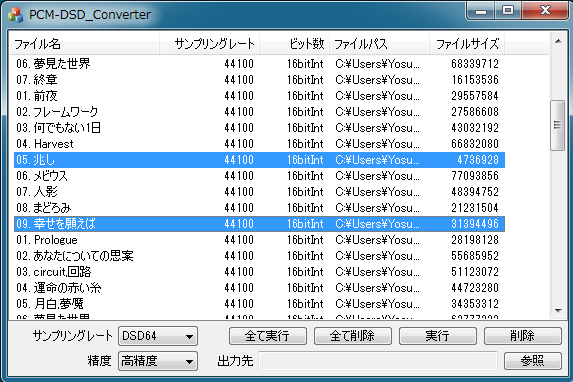Select row 07. 終章
Image resolution: width=573 pixels, height=382 pixels.
click(x=259, y=80)
